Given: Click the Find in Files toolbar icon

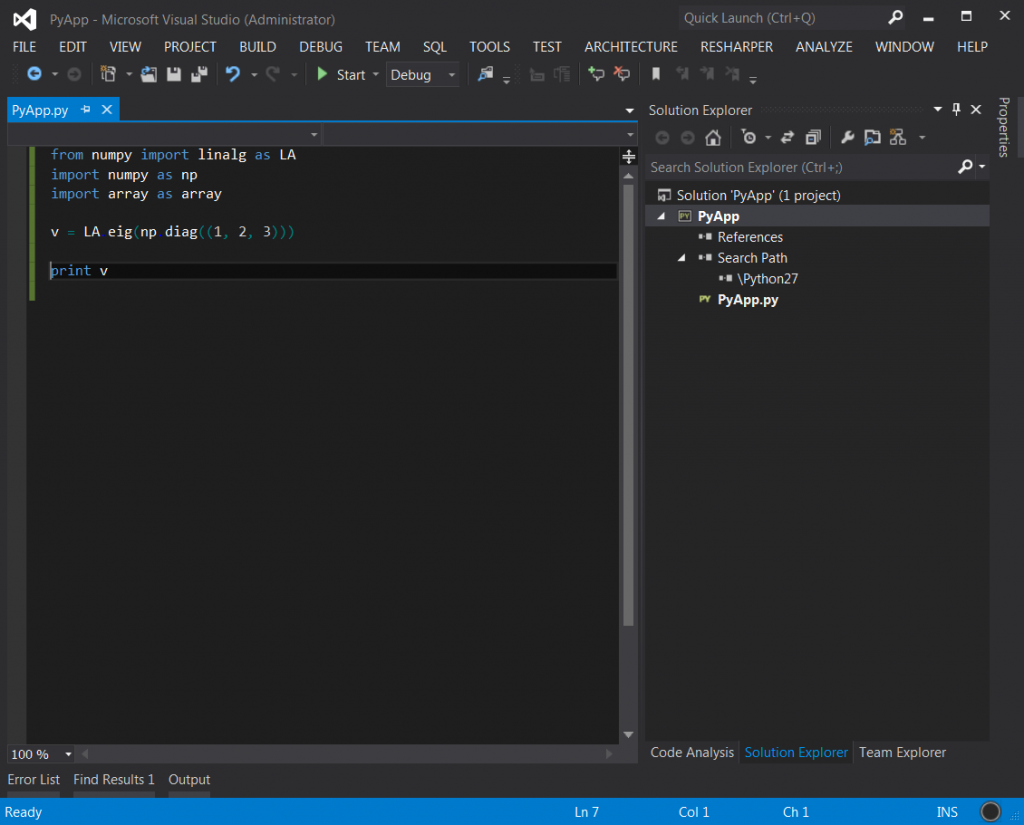Looking at the screenshot, I should 485,74.
